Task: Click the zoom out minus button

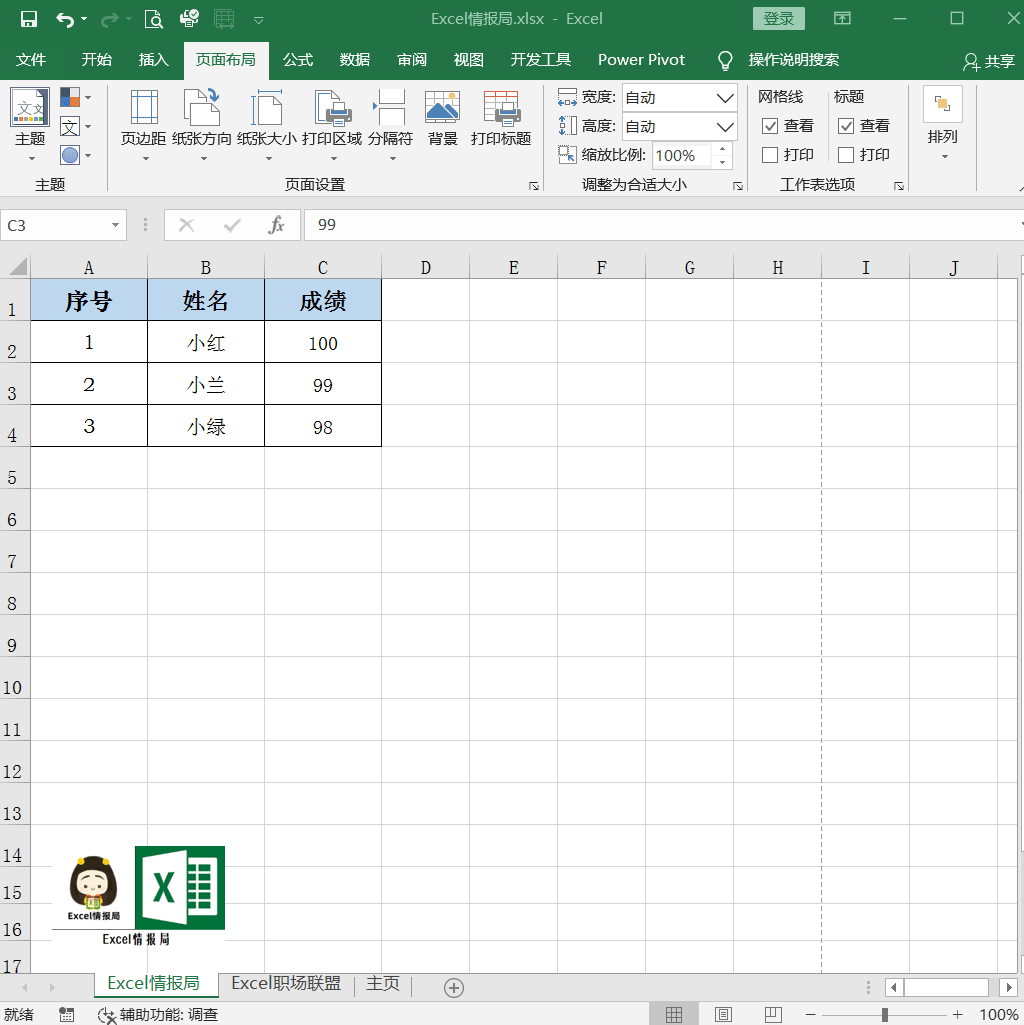Action: [811, 1015]
